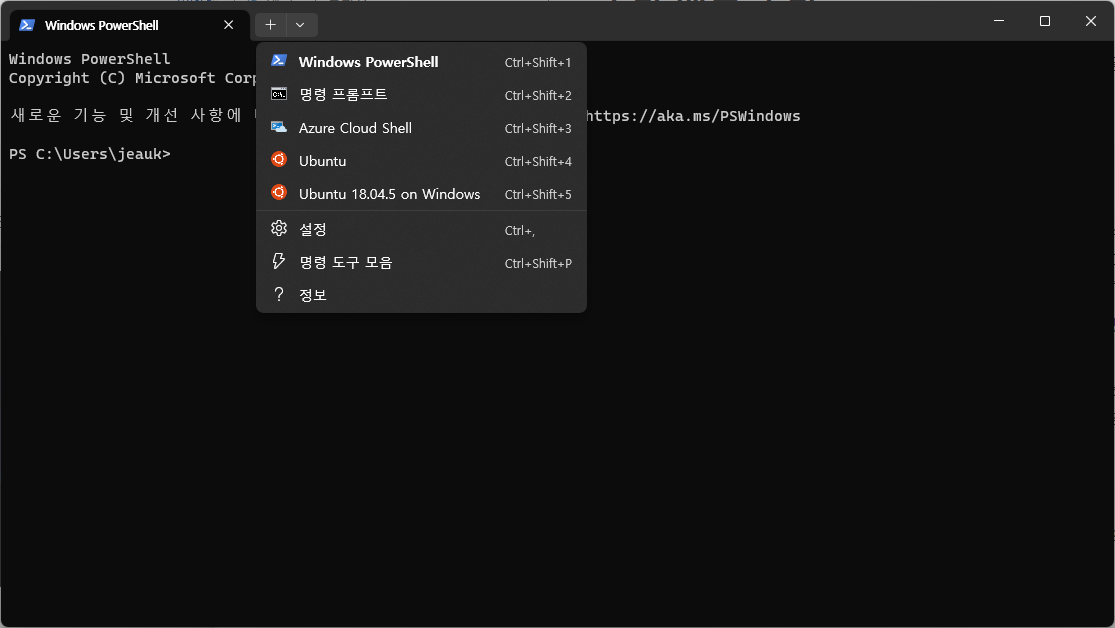Click the question mark icon next to 정보

[x=279, y=294]
